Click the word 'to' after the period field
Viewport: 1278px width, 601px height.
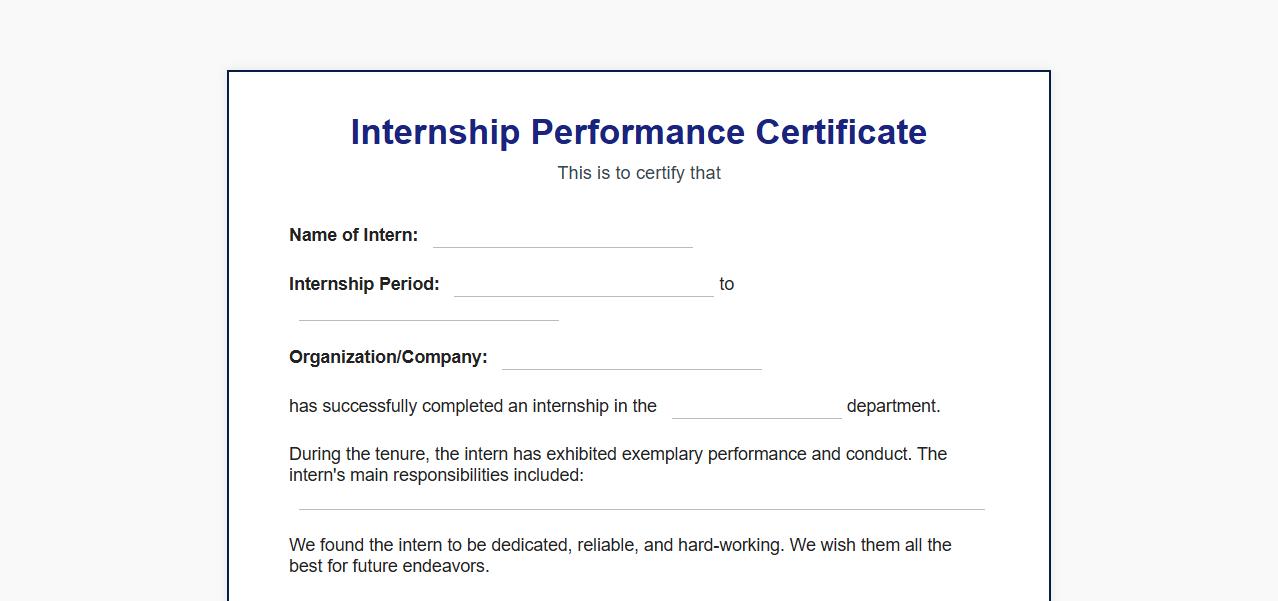[x=727, y=284]
